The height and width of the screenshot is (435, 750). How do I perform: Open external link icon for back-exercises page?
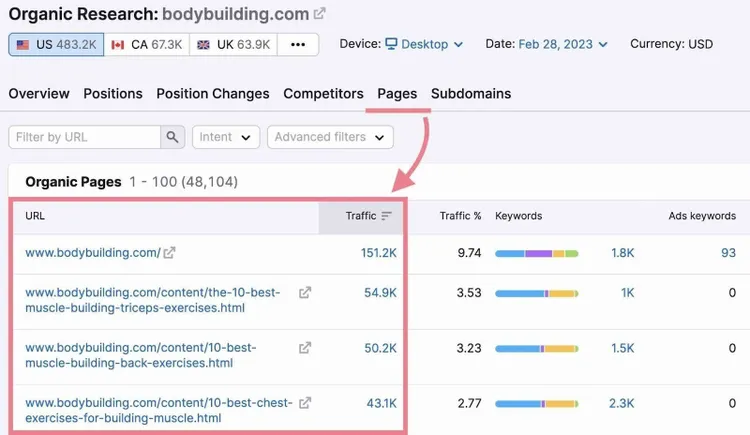[305, 348]
